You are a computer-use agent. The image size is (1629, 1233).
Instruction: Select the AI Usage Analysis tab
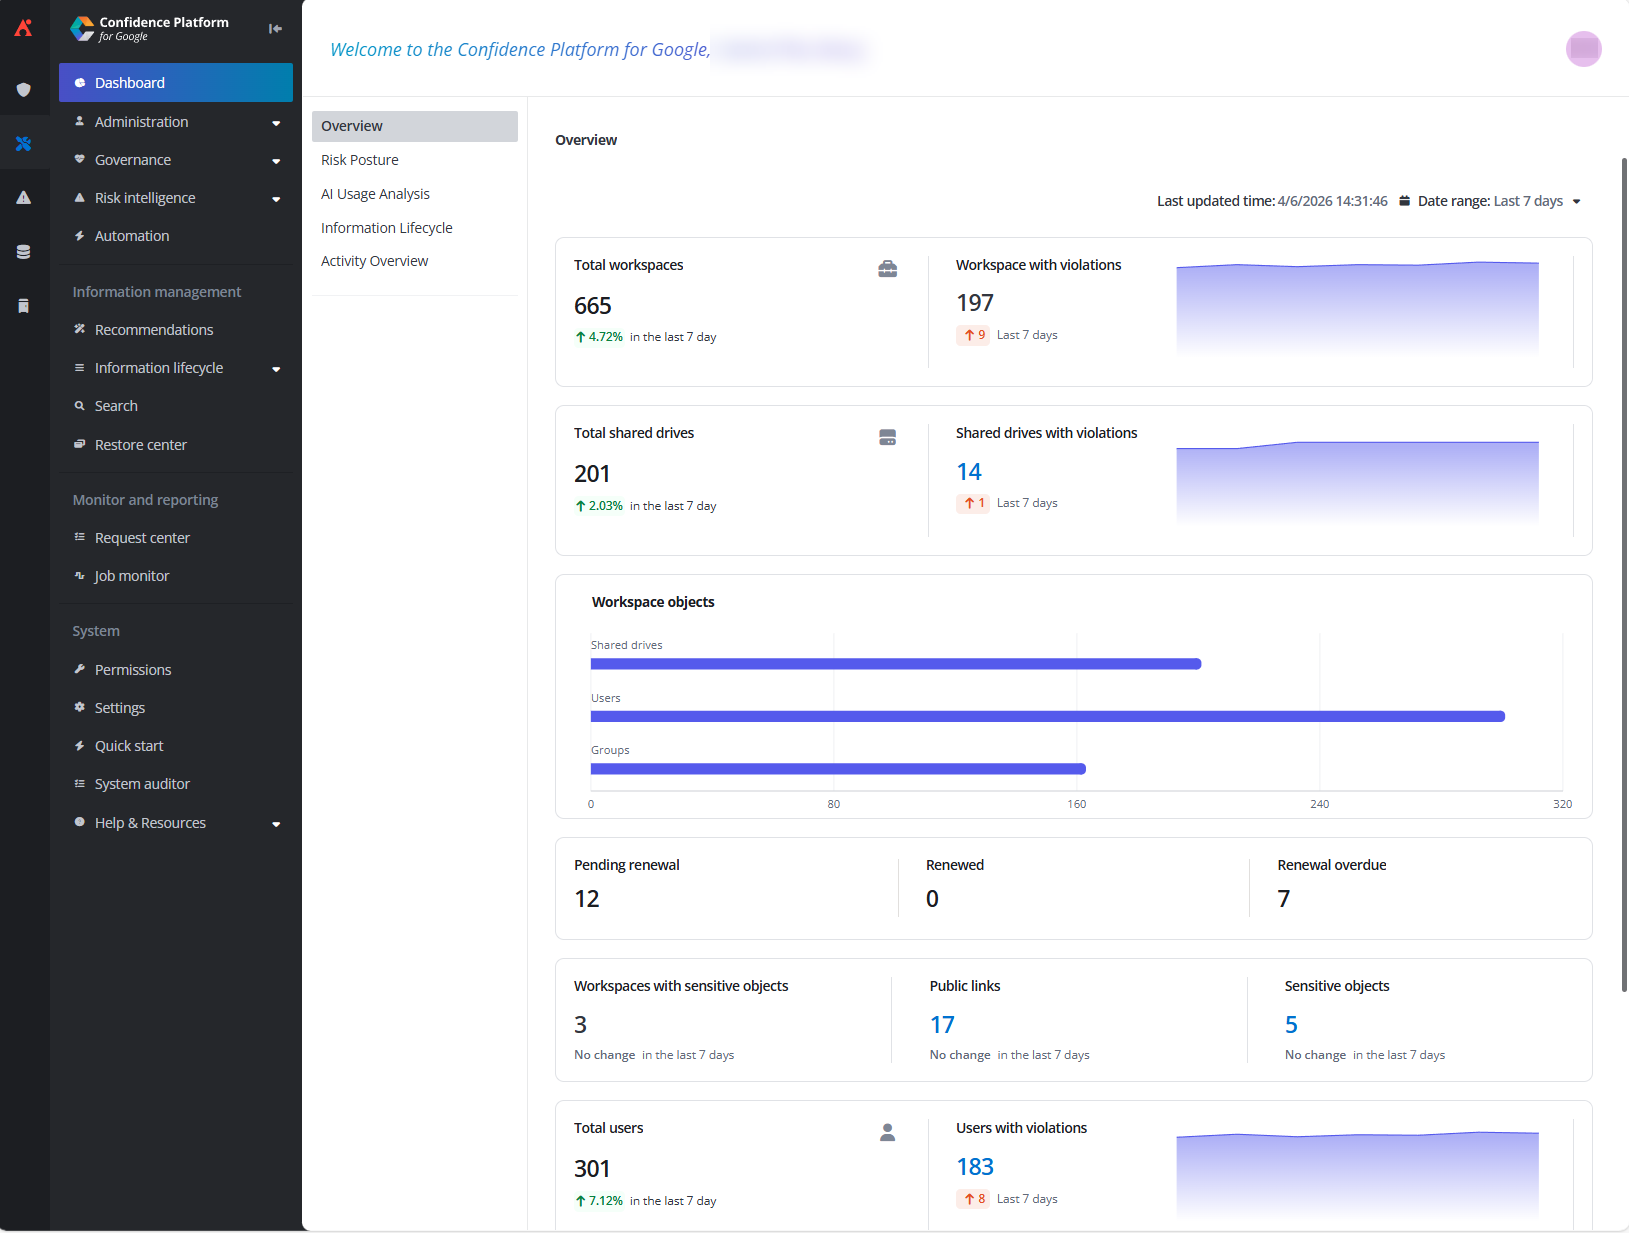point(375,194)
